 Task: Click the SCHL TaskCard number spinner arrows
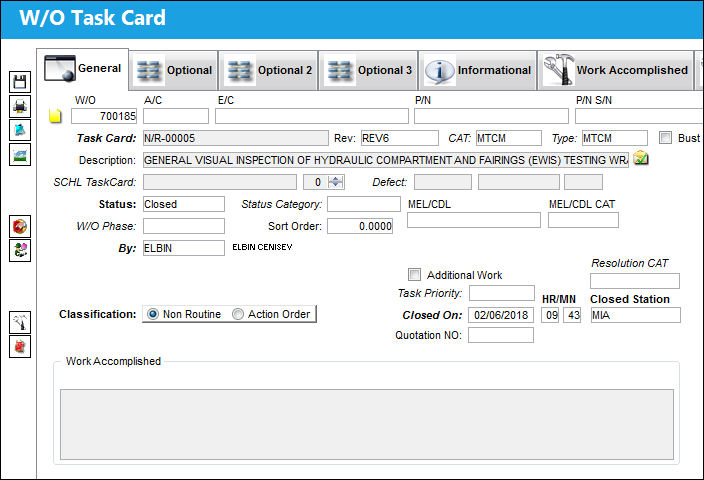pyautogui.click(x=336, y=182)
